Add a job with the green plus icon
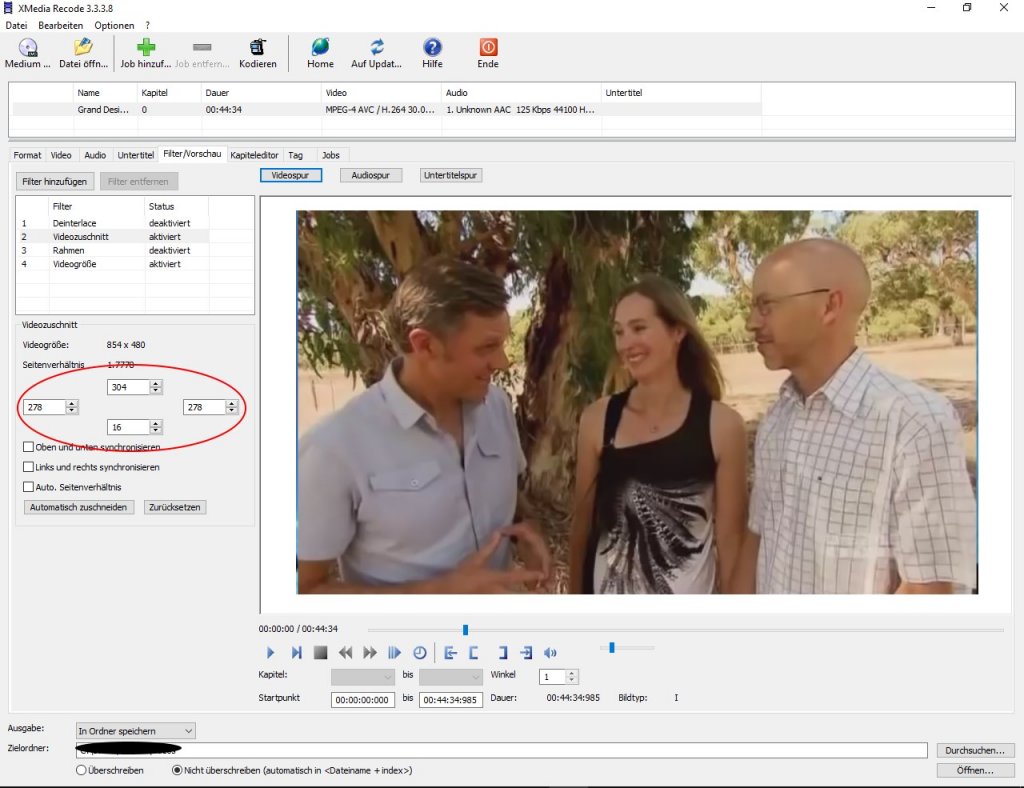Viewport: 1024px width, 788px height. pos(146,47)
